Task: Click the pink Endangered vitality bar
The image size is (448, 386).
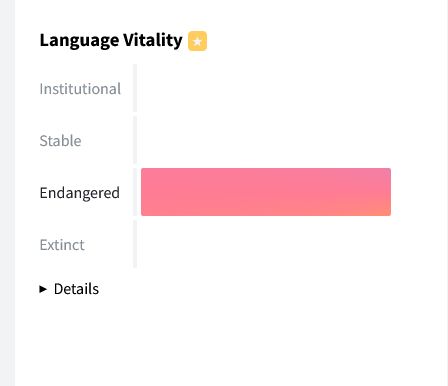Action: click(266, 192)
